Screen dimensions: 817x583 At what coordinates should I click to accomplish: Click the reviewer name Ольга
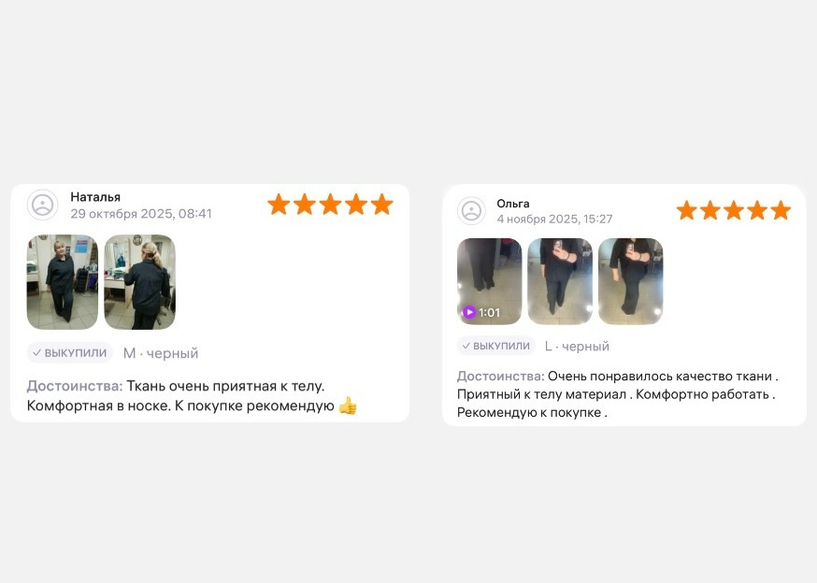pos(513,203)
